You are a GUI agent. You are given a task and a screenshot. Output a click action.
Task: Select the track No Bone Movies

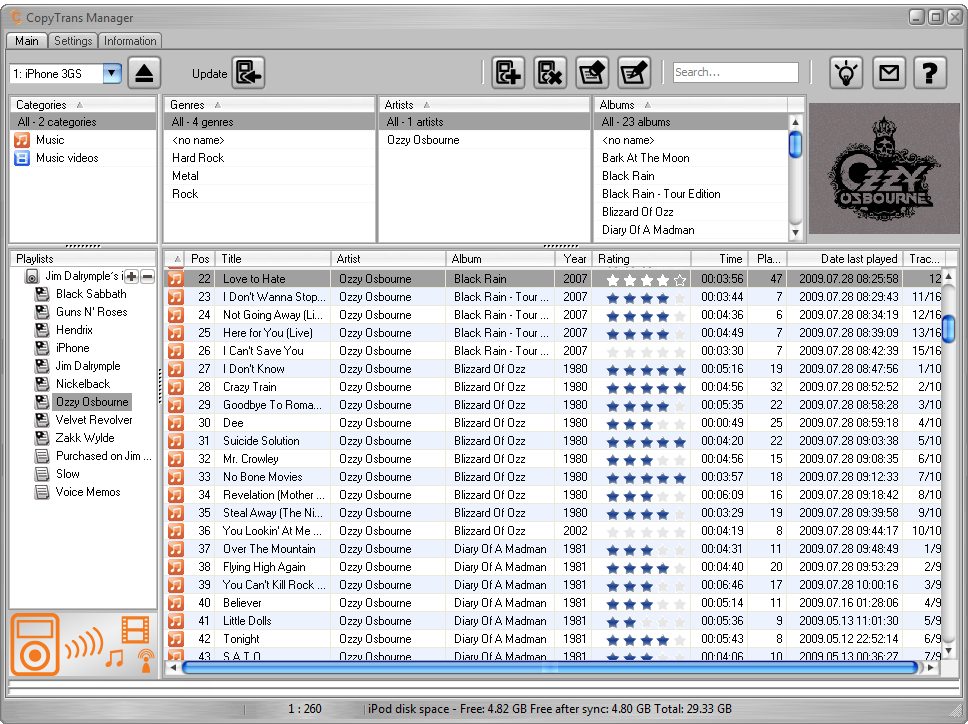tap(554, 476)
